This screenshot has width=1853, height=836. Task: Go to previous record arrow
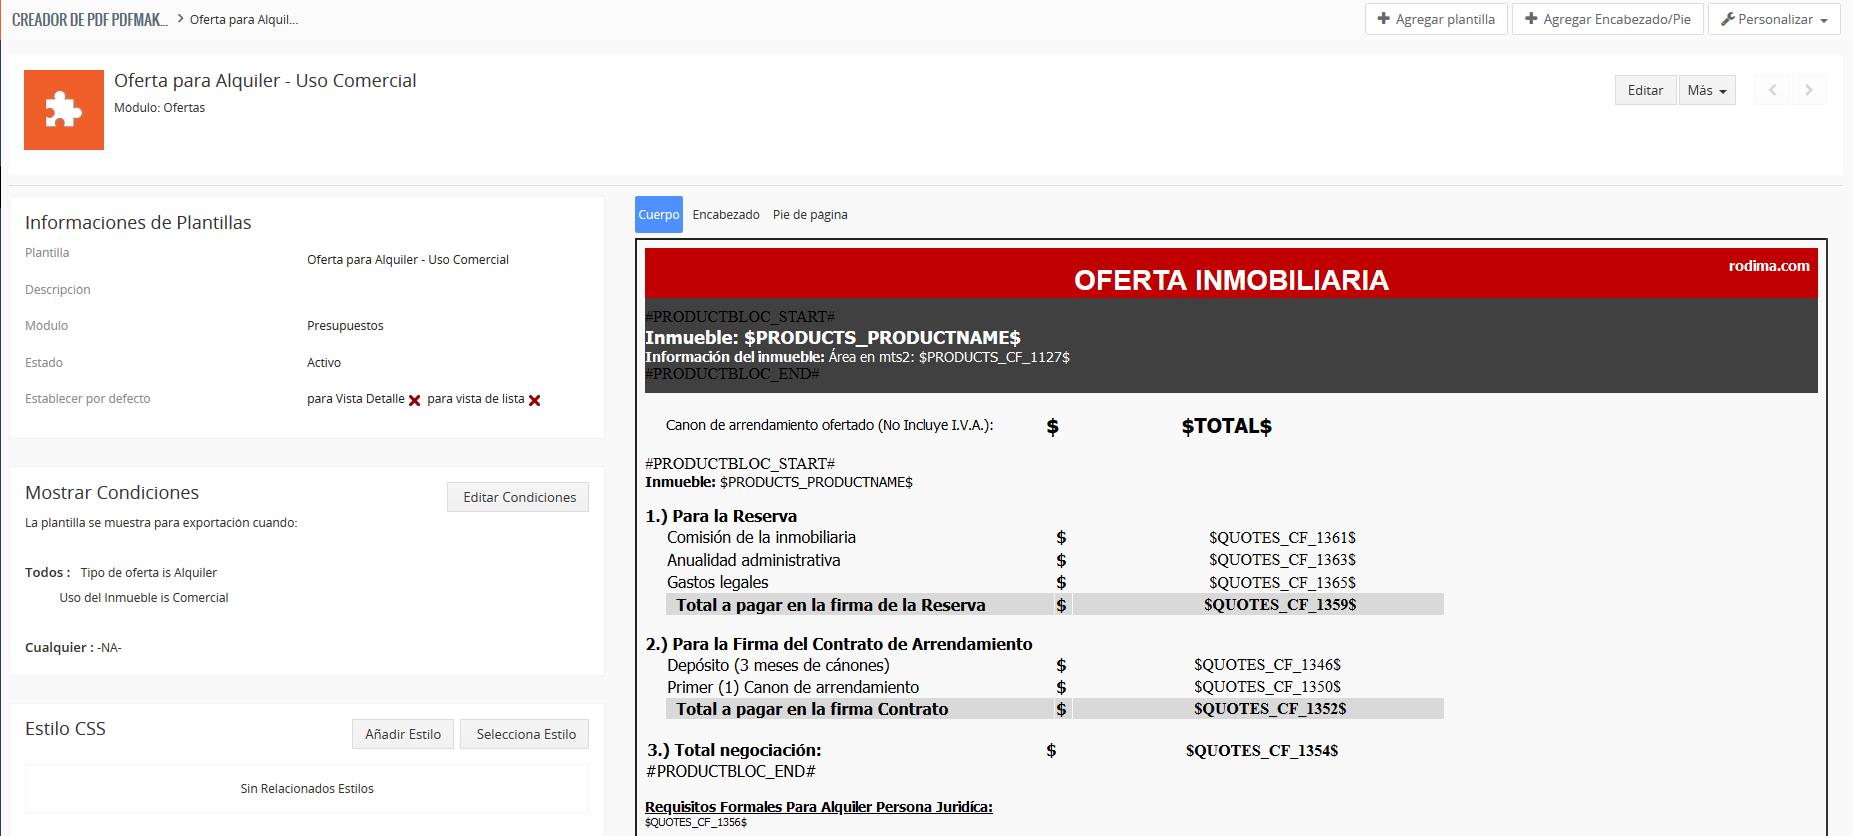click(1772, 90)
